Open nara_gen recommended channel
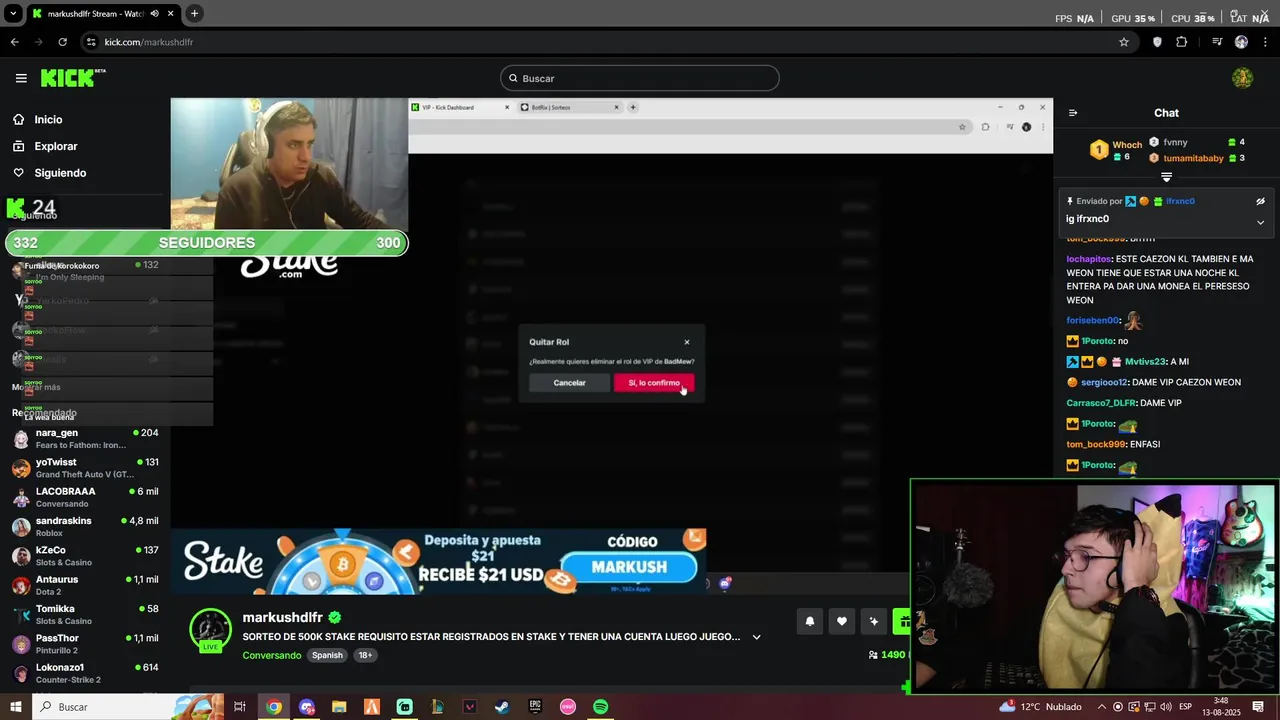This screenshot has height=720, width=1280. tap(85, 438)
